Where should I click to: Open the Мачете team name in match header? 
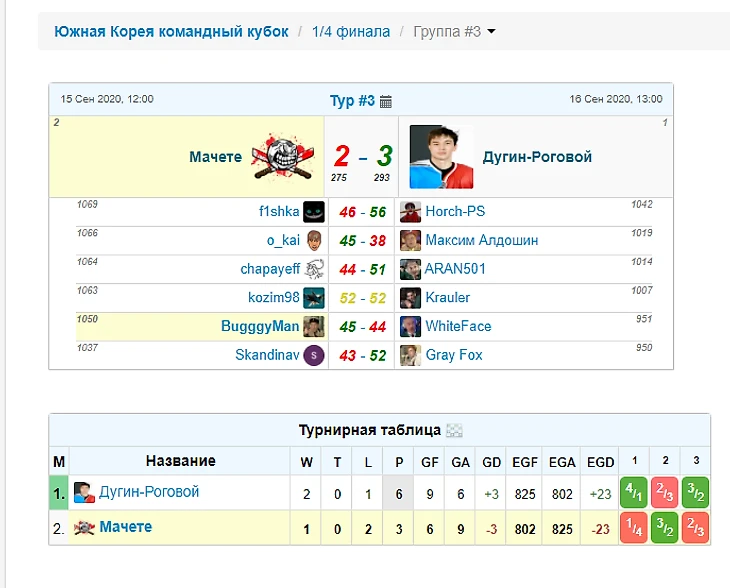pos(216,157)
